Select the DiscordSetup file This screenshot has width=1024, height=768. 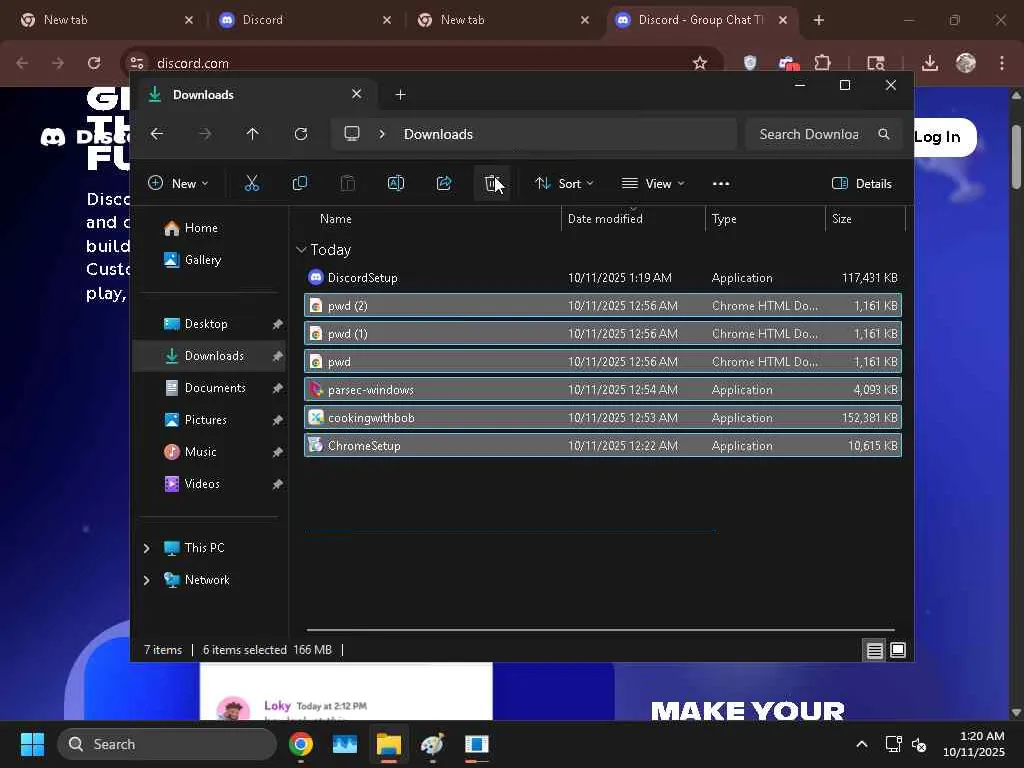pyautogui.click(x=362, y=278)
